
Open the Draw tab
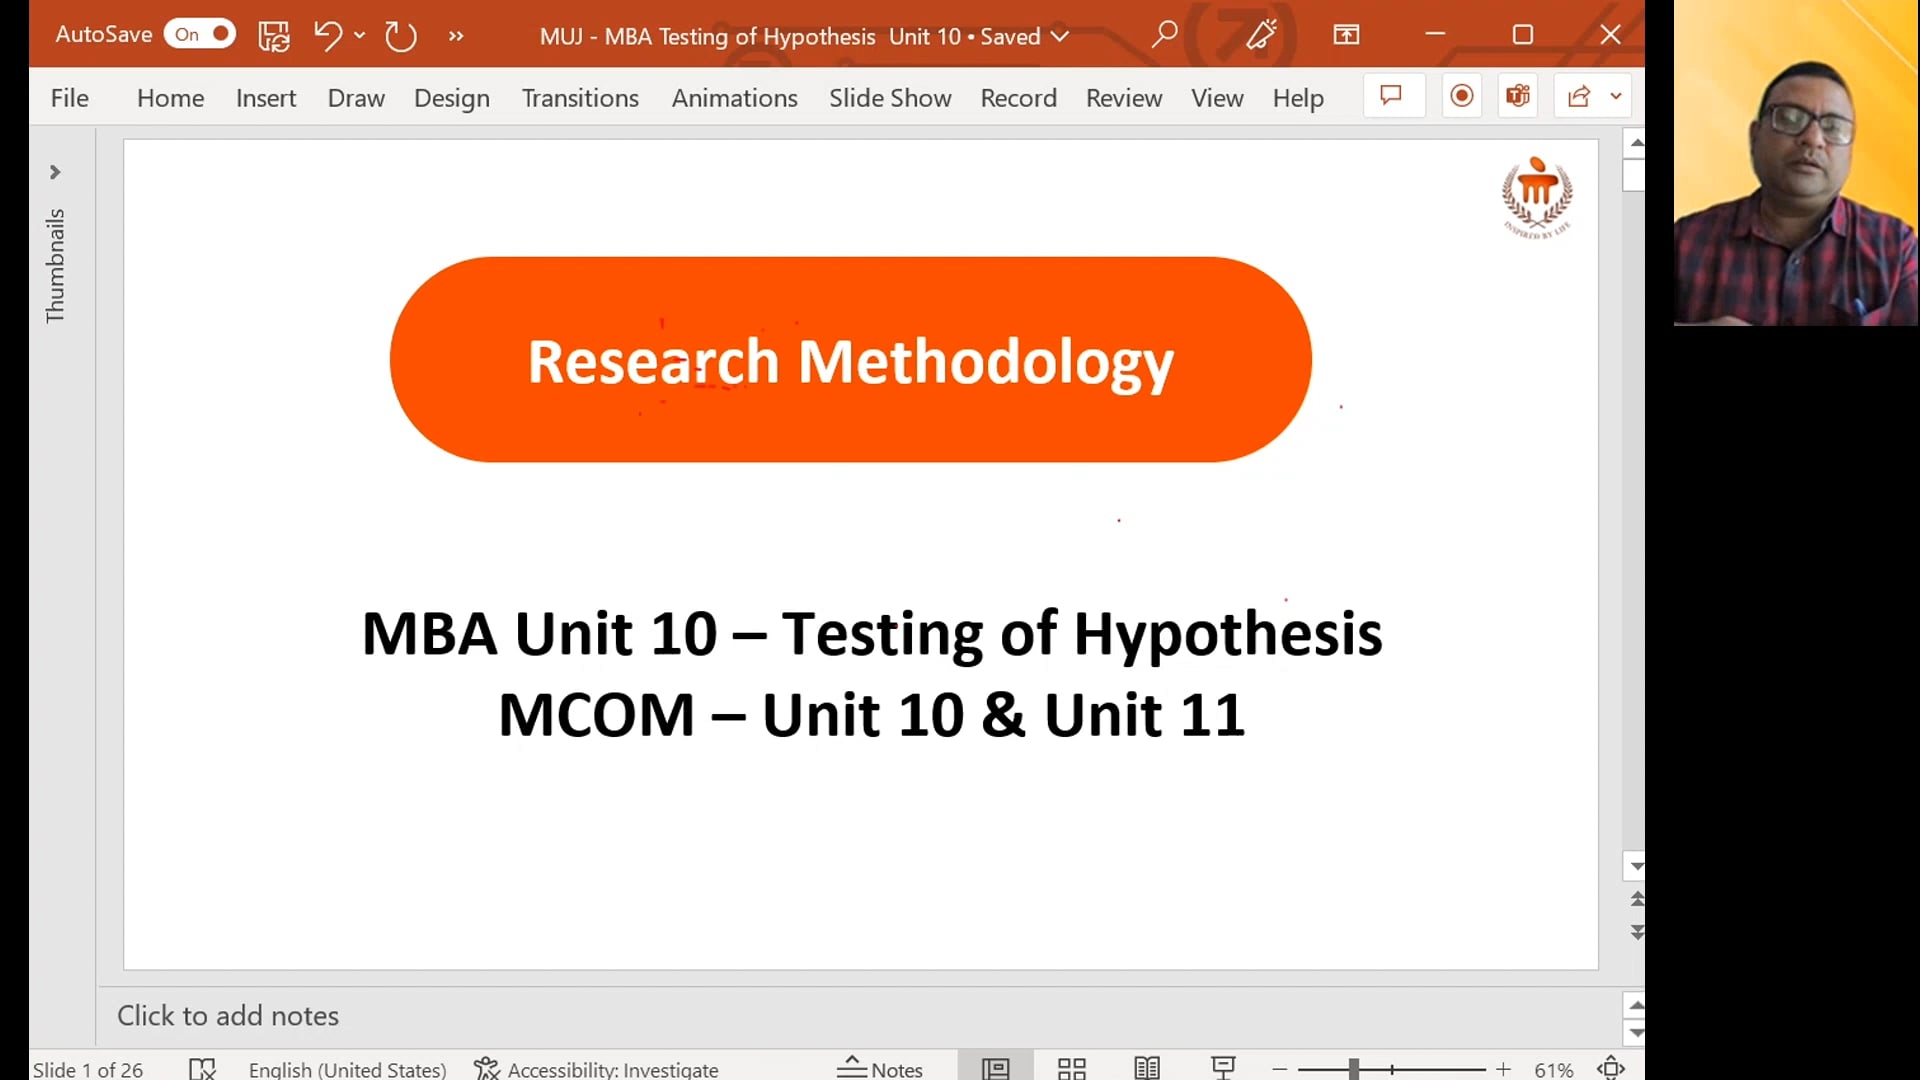pos(356,98)
